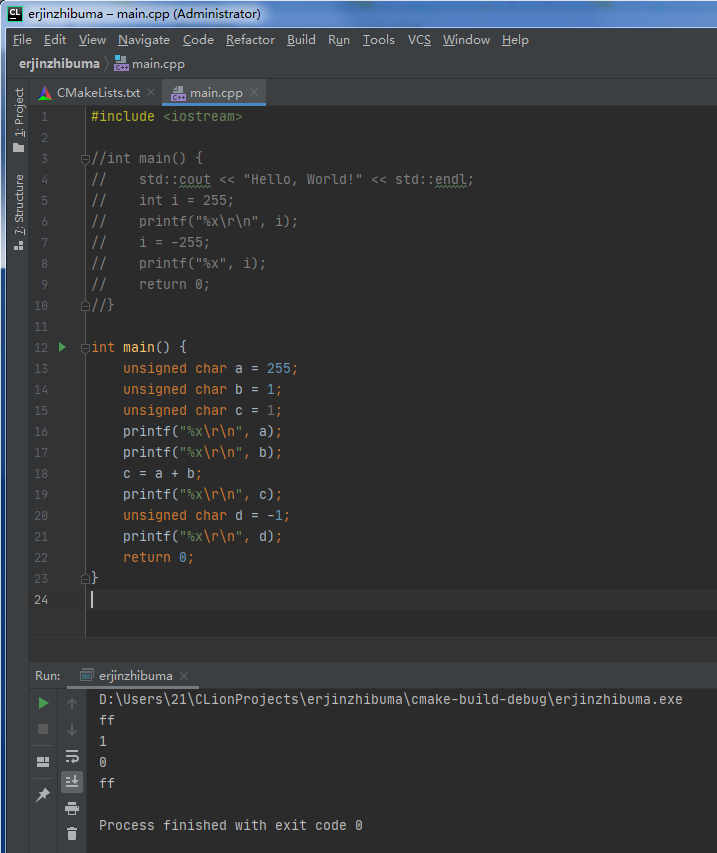Click the Stop process icon in Run panel
The height and width of the screenshot is (853, 717).
(x=43, y=729)
